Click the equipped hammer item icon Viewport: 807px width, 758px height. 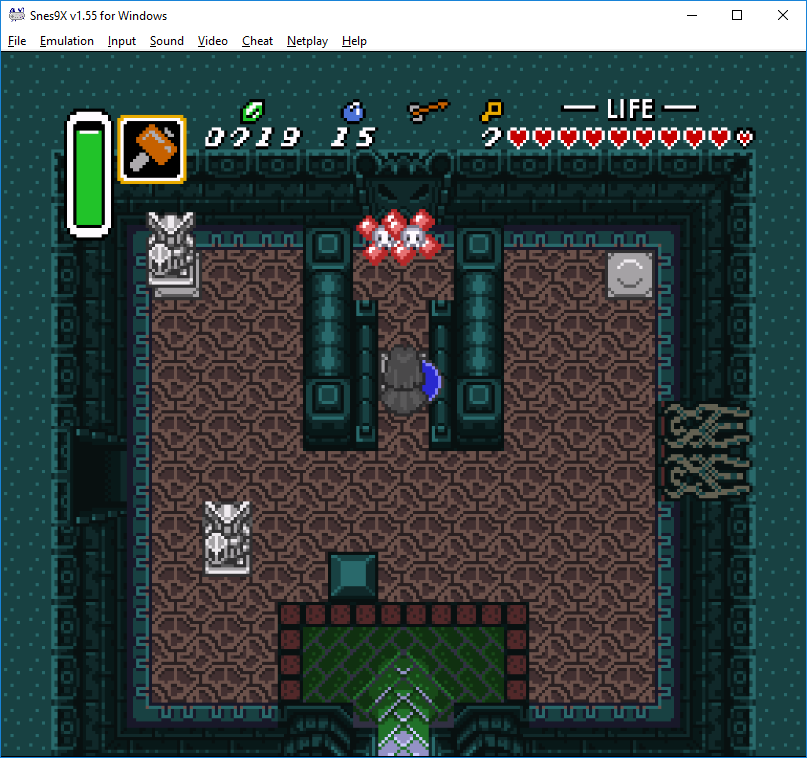(152, 149)
